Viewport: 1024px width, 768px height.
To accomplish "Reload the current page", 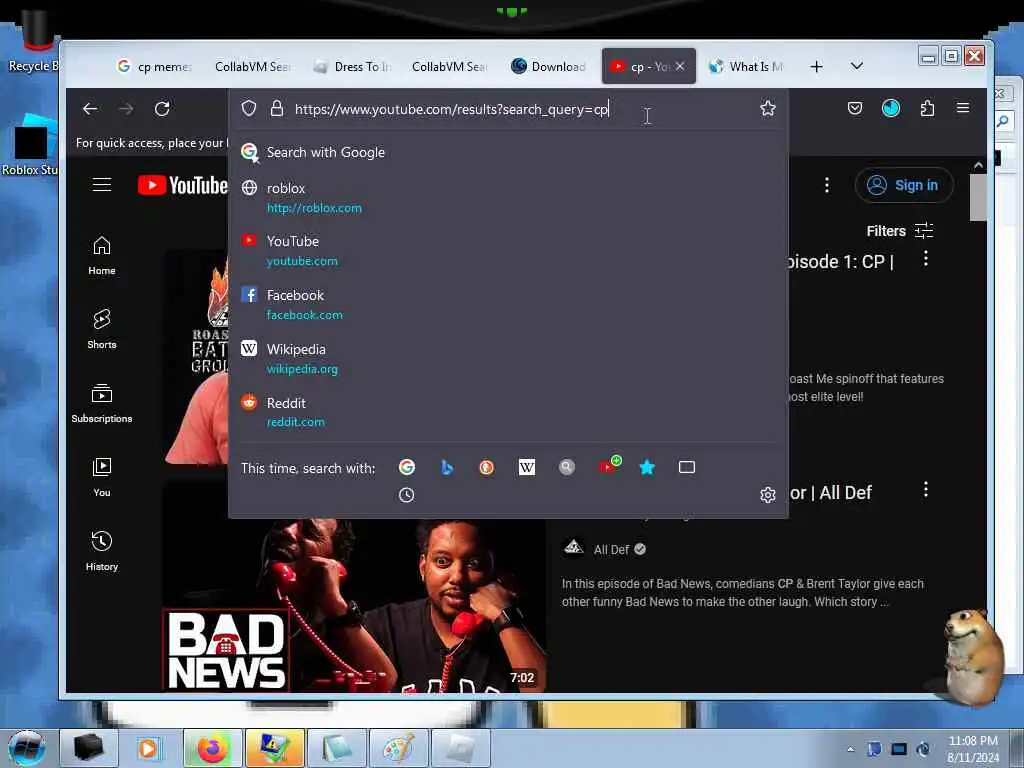I will (x=162, y=108).
